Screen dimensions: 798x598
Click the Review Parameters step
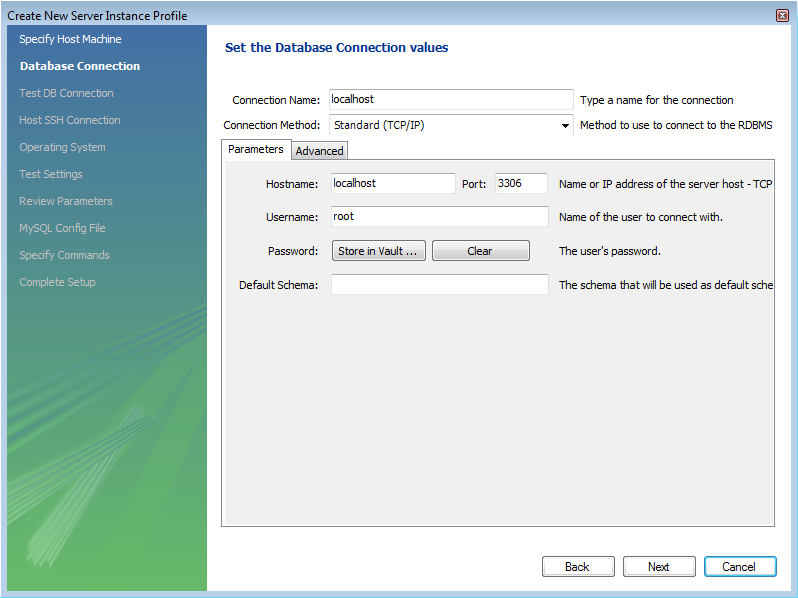click(x=66, y=201)
